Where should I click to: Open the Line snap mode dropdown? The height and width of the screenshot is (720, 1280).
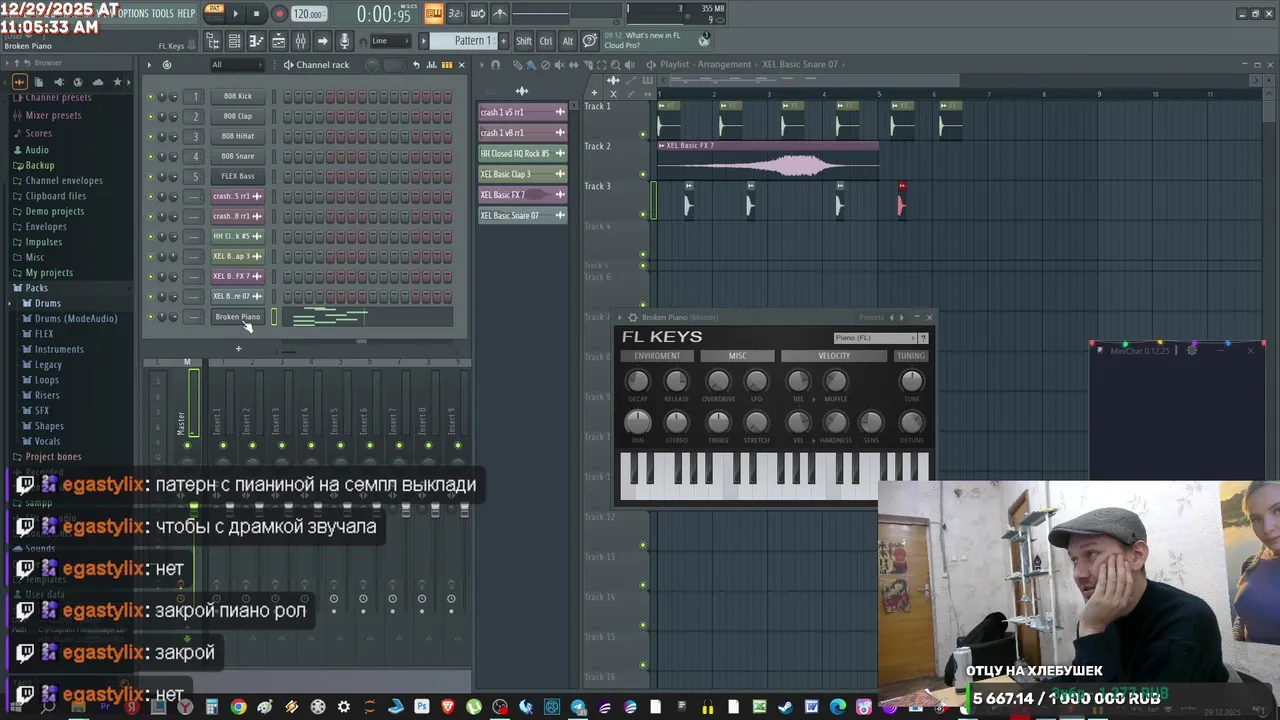point(389,41)
